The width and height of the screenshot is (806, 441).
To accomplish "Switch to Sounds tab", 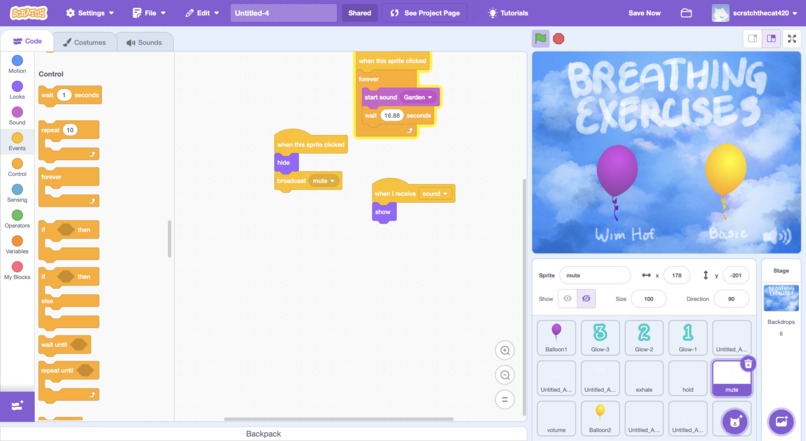I will (x=144, y=42).
